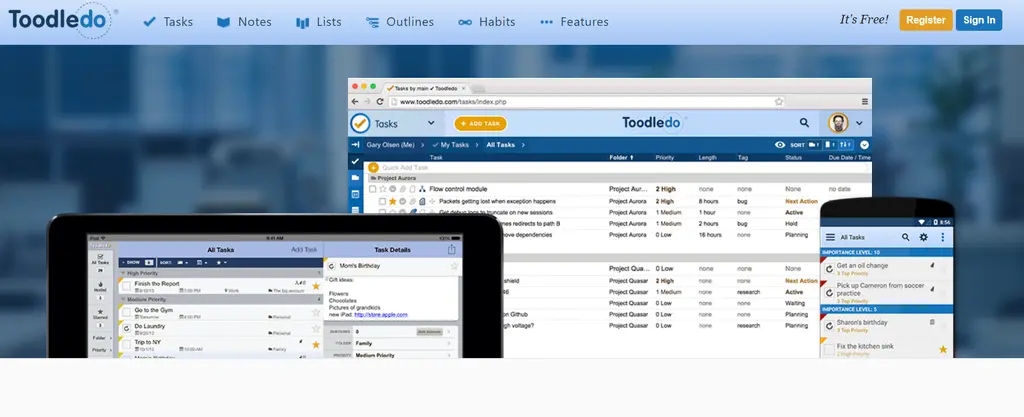Toggle the gold star on 'Packets getting lost' task

point(392,202)
